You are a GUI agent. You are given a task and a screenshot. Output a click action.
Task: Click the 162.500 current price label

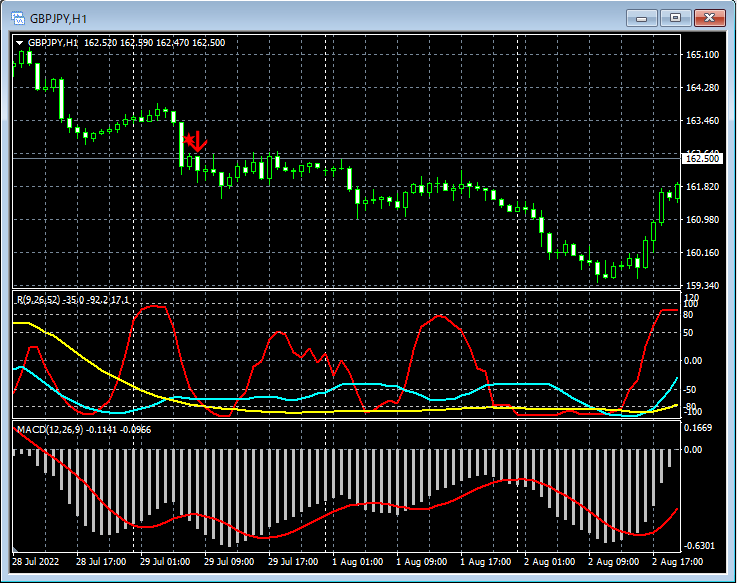tap(702, 159)
